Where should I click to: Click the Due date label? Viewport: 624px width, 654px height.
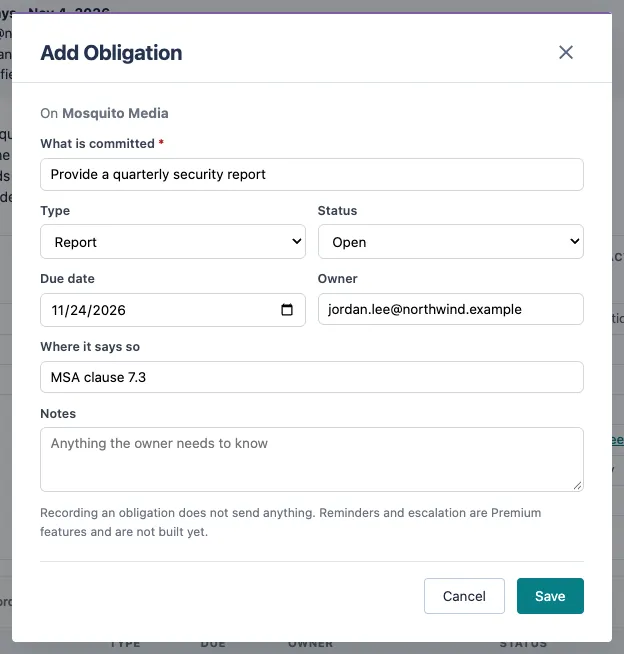click(68, 279)
